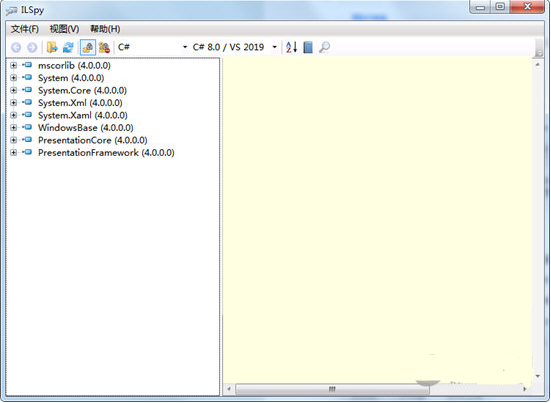Click the System.Xml assembly icon

coord(27,102)
